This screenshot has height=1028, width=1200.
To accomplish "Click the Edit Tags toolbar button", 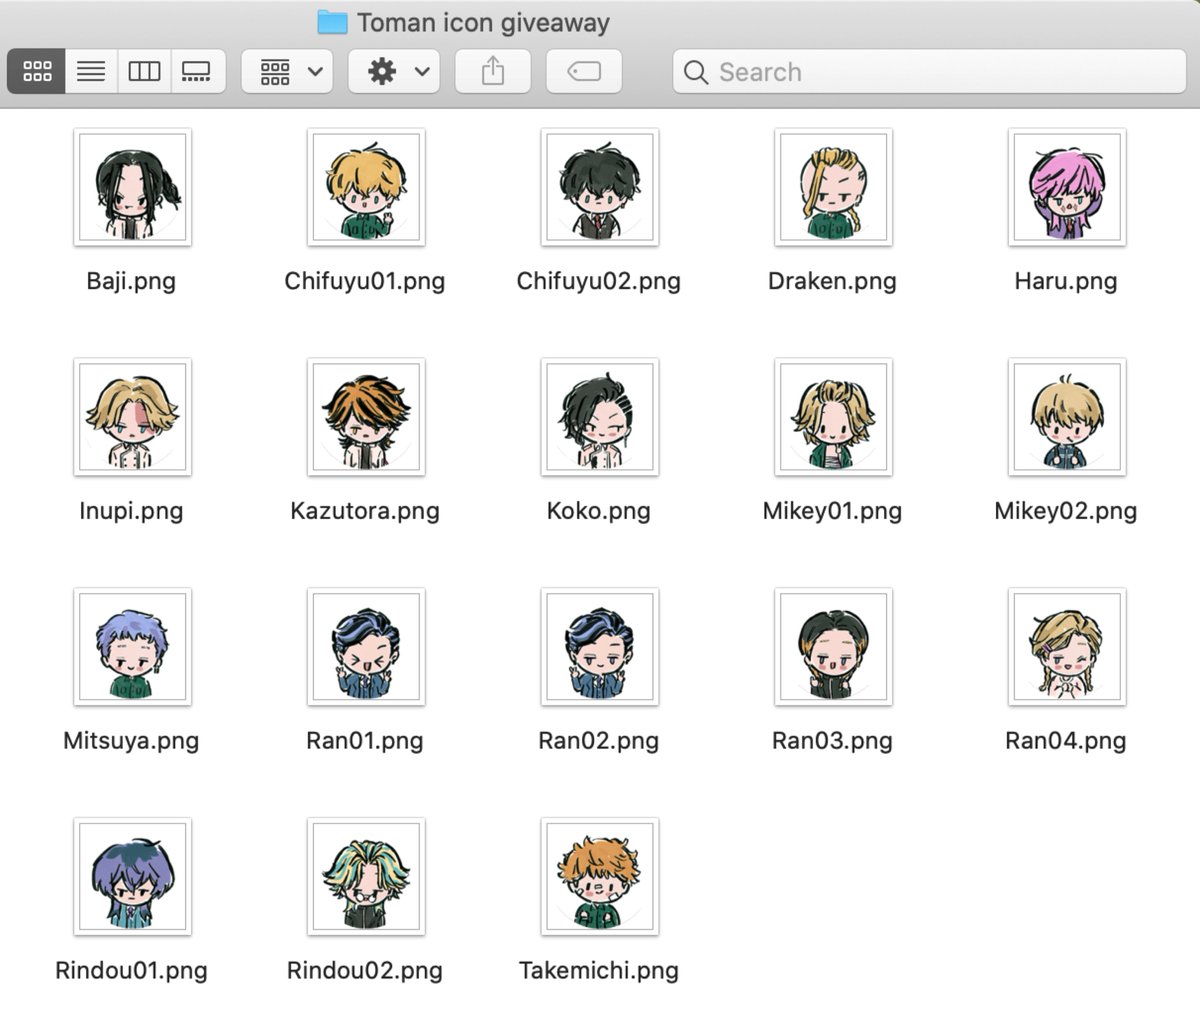I will point(584,72).
